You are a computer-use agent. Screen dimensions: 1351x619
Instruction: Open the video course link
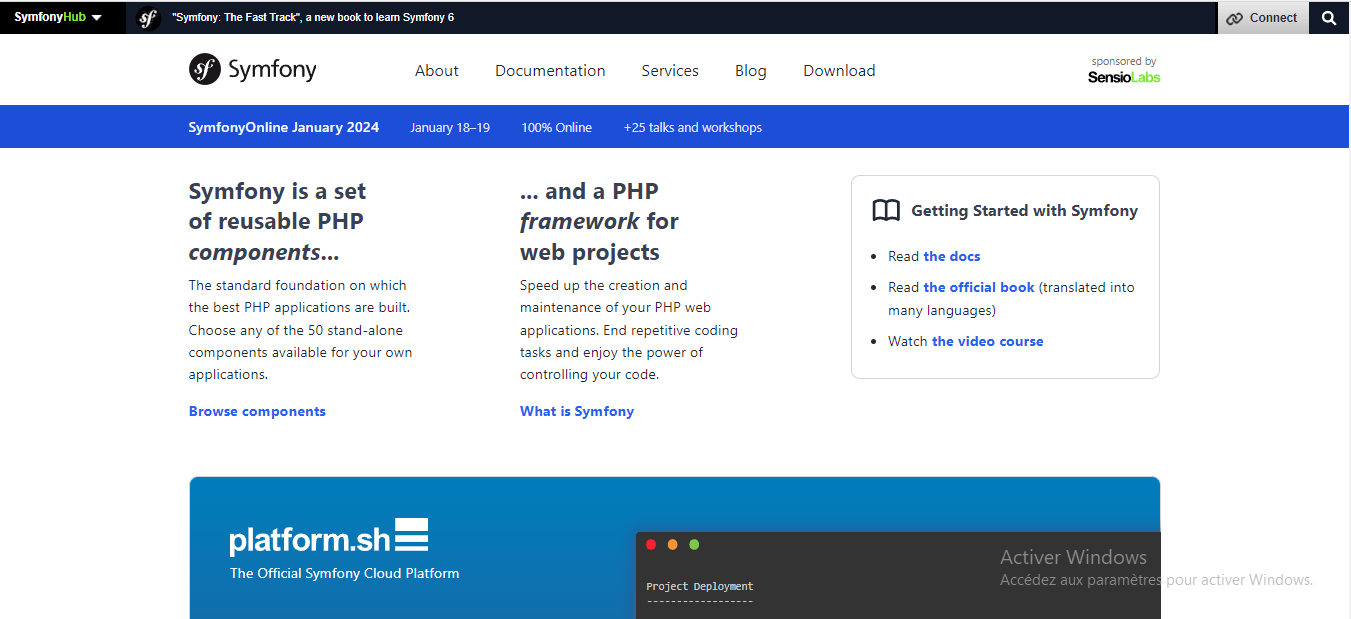pos(987,341)
